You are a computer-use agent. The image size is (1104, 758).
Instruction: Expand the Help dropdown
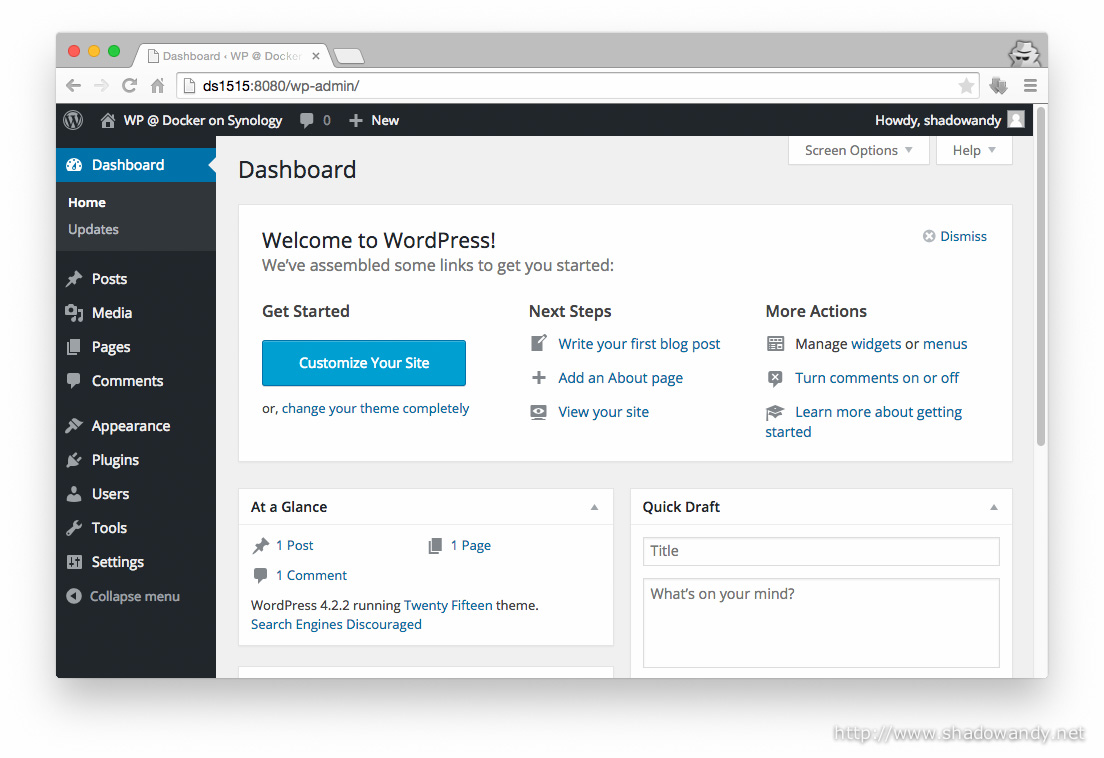974,151
